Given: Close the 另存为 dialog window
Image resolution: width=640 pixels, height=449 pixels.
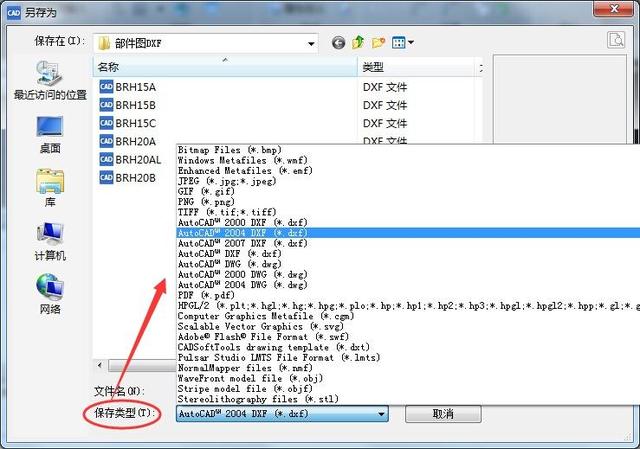Looking at the screenshot, I should 615,9.
